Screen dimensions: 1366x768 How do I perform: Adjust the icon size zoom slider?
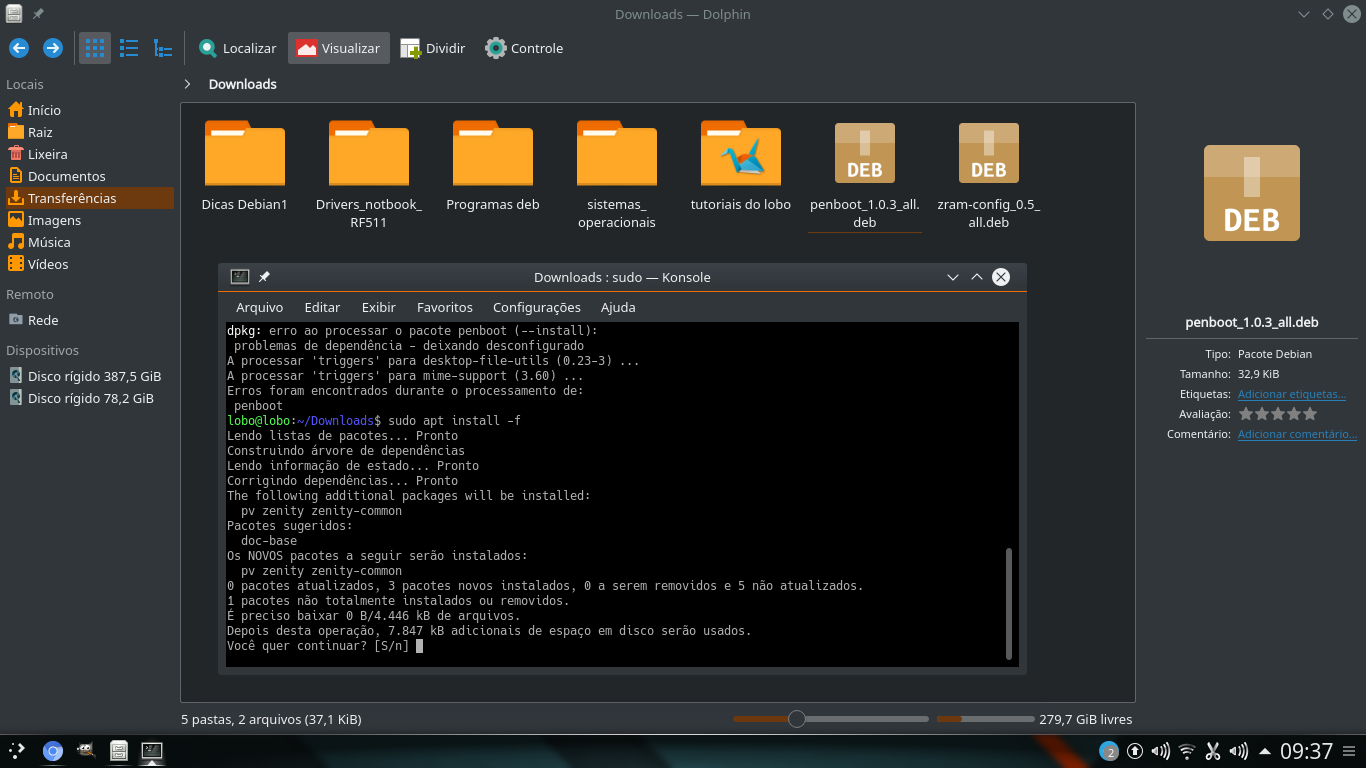tap(797, 718)
